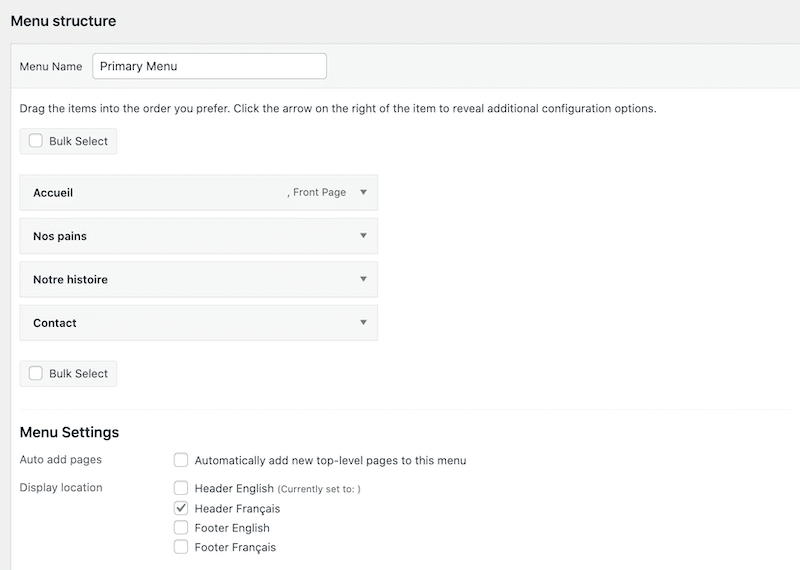Screen dimensions: 800x570
Task: Select the Contact menu item bar
Action: pyautogui.click(x=198, y=323)
